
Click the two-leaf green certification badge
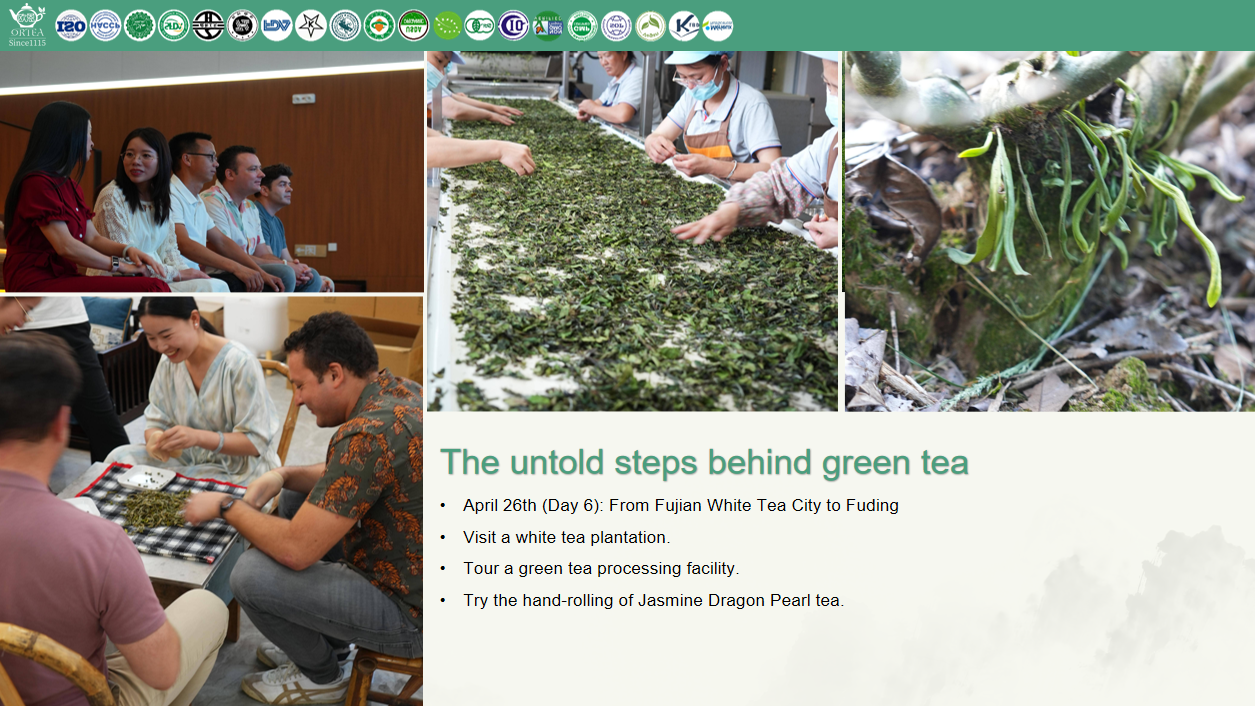[650, 25]
